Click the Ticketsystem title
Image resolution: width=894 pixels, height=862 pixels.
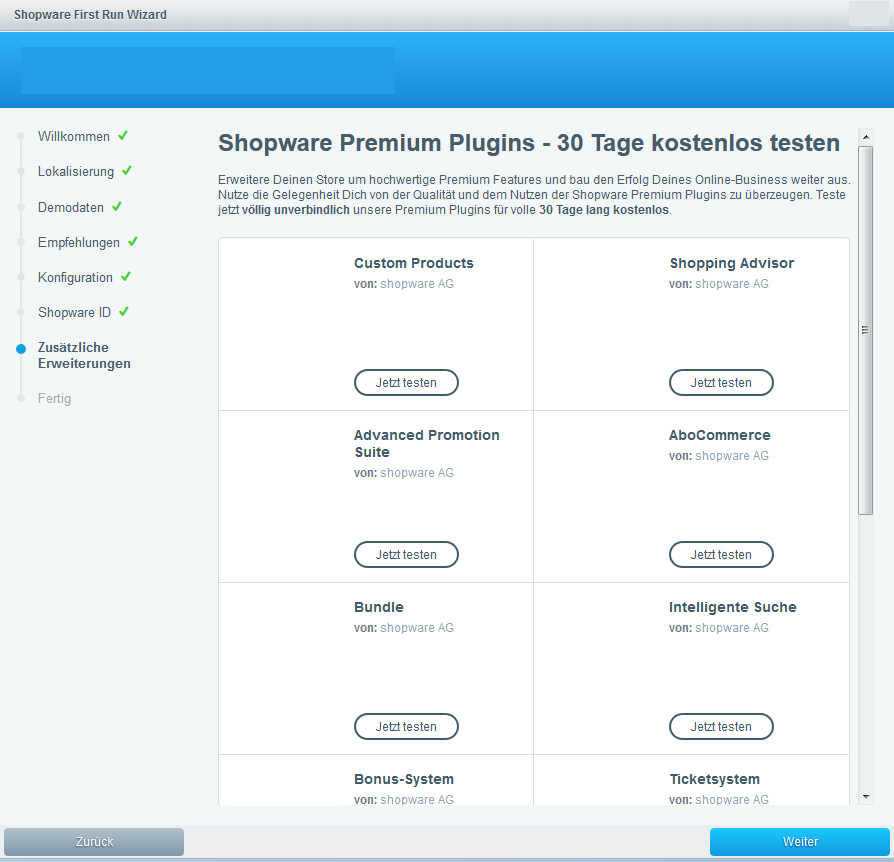[714, 779]
